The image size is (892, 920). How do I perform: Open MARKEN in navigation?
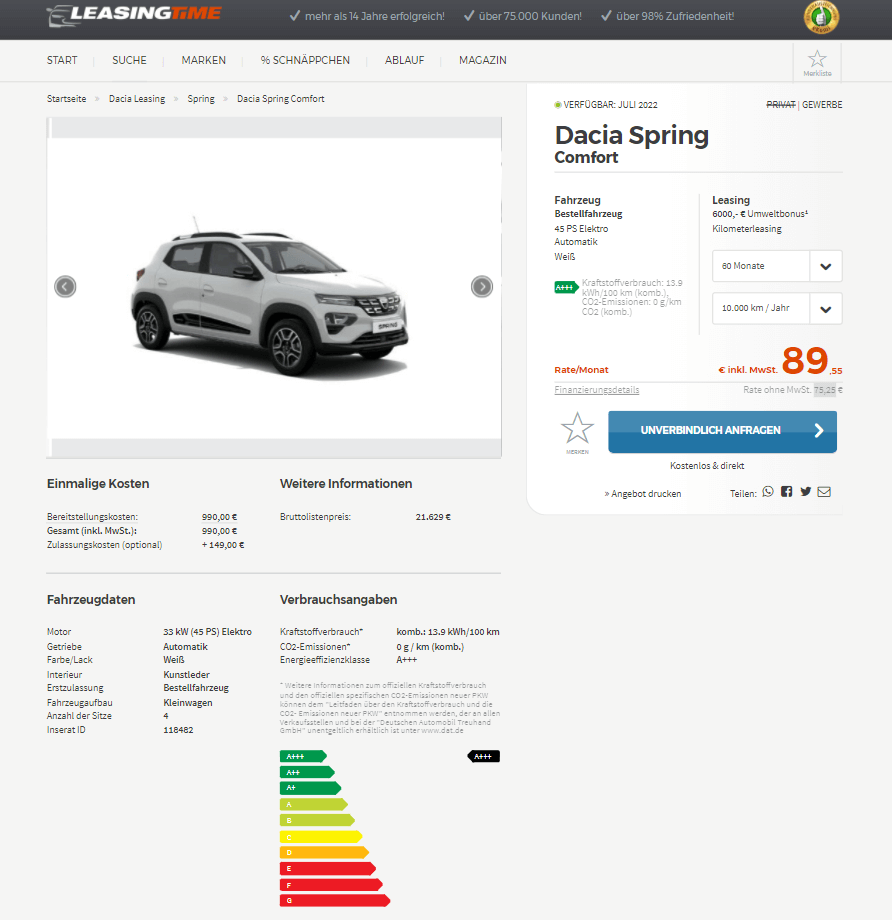click(204, 60)
